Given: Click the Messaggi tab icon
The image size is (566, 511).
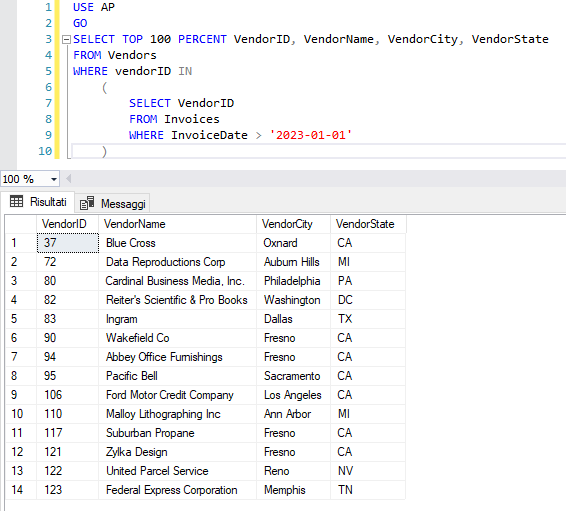Looking at the screenshot, I should pos(87,203).
